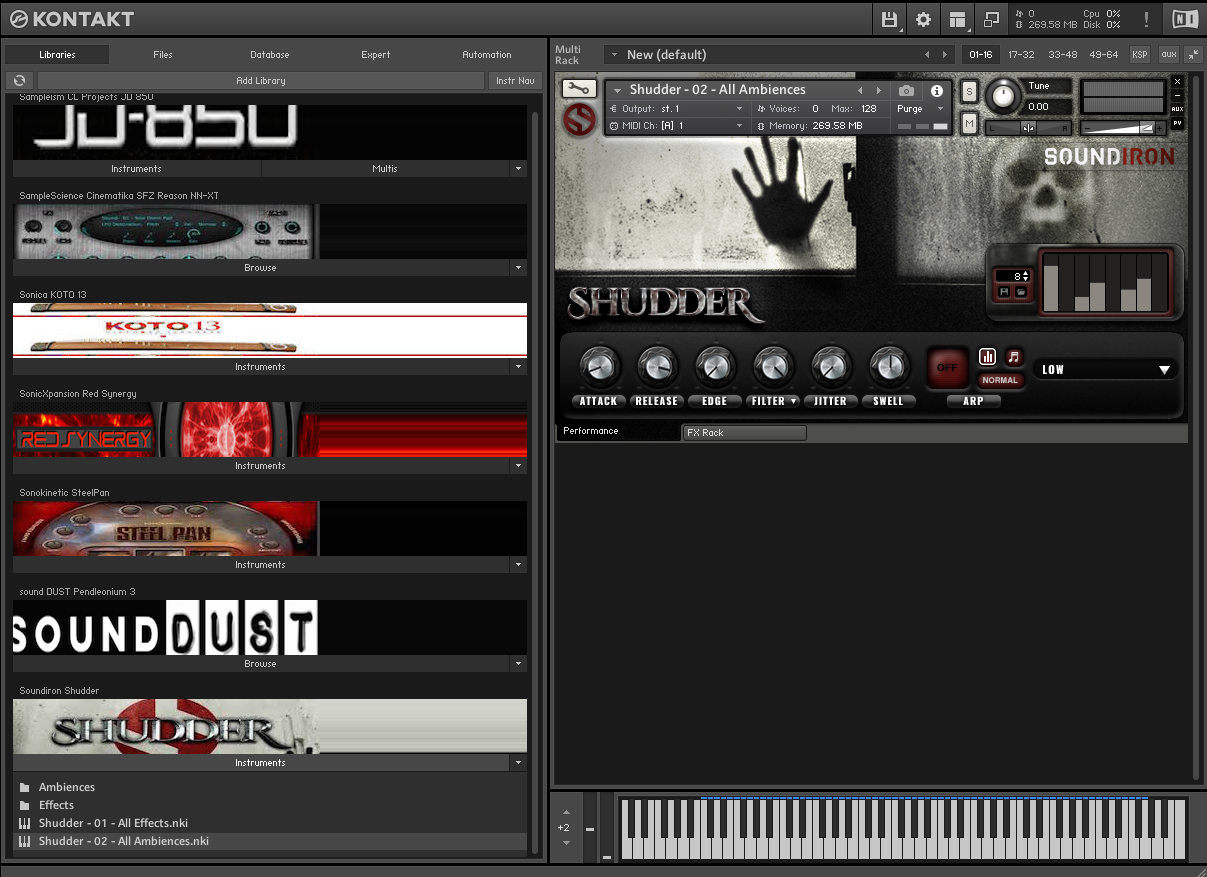Click Multis under JD 850 library
1207x877 pixels.
point(385,169)
